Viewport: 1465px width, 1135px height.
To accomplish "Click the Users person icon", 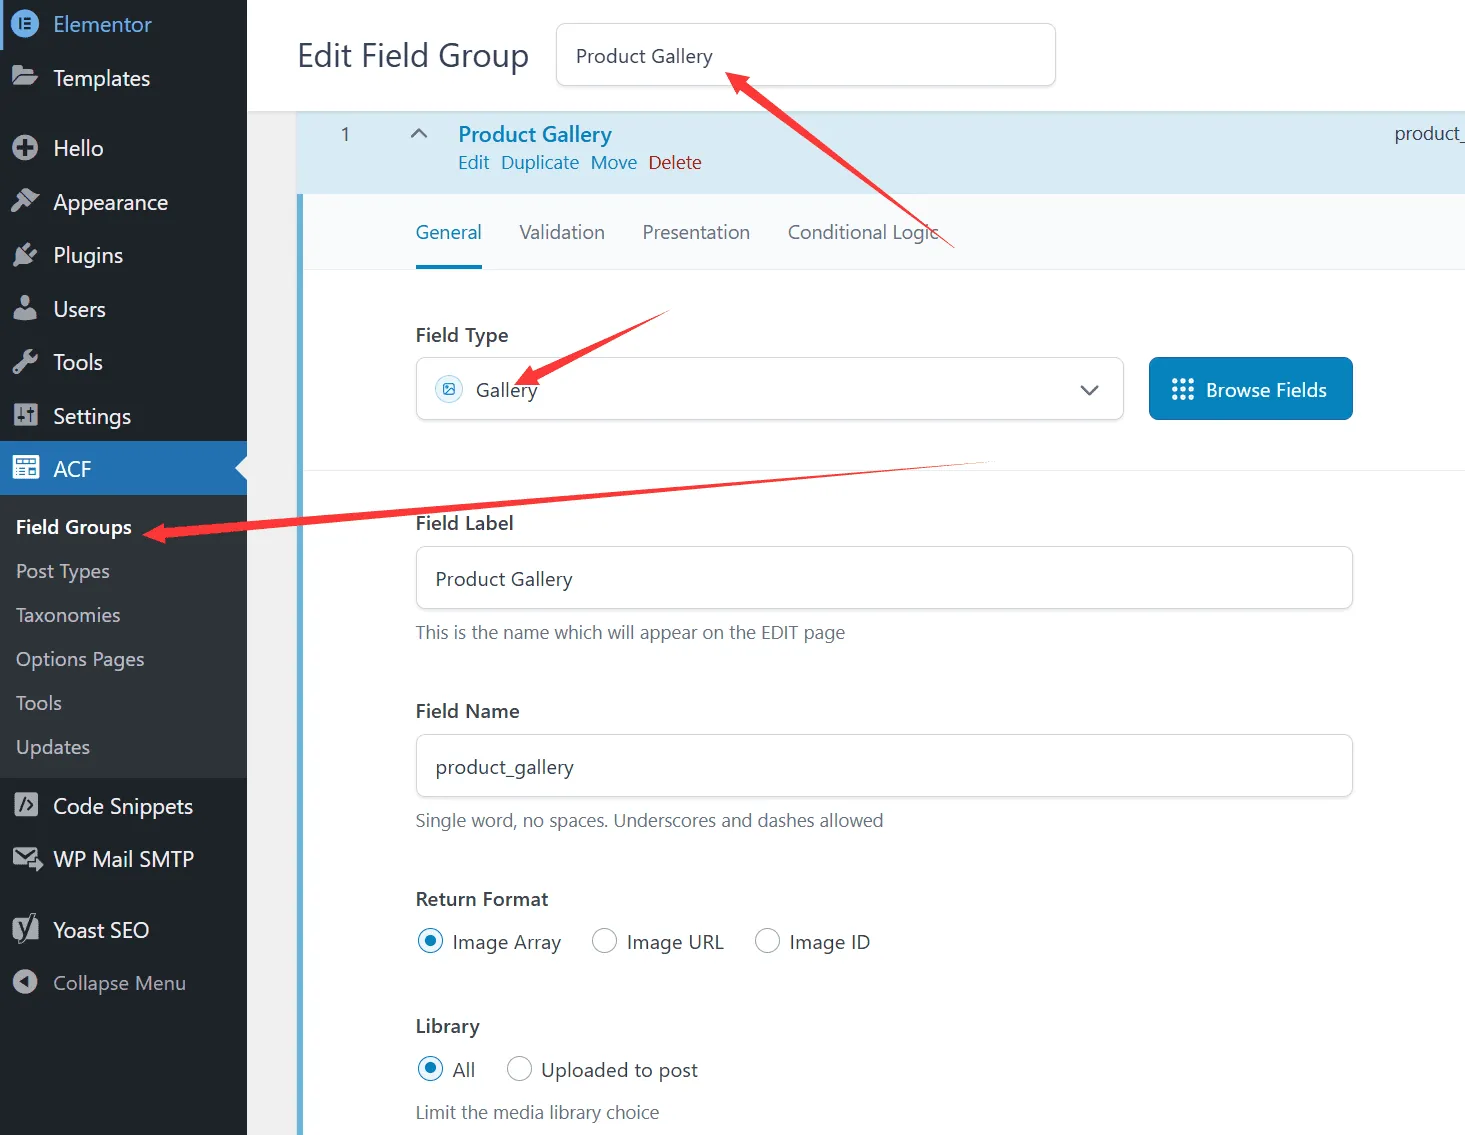I will click(25, 309).
